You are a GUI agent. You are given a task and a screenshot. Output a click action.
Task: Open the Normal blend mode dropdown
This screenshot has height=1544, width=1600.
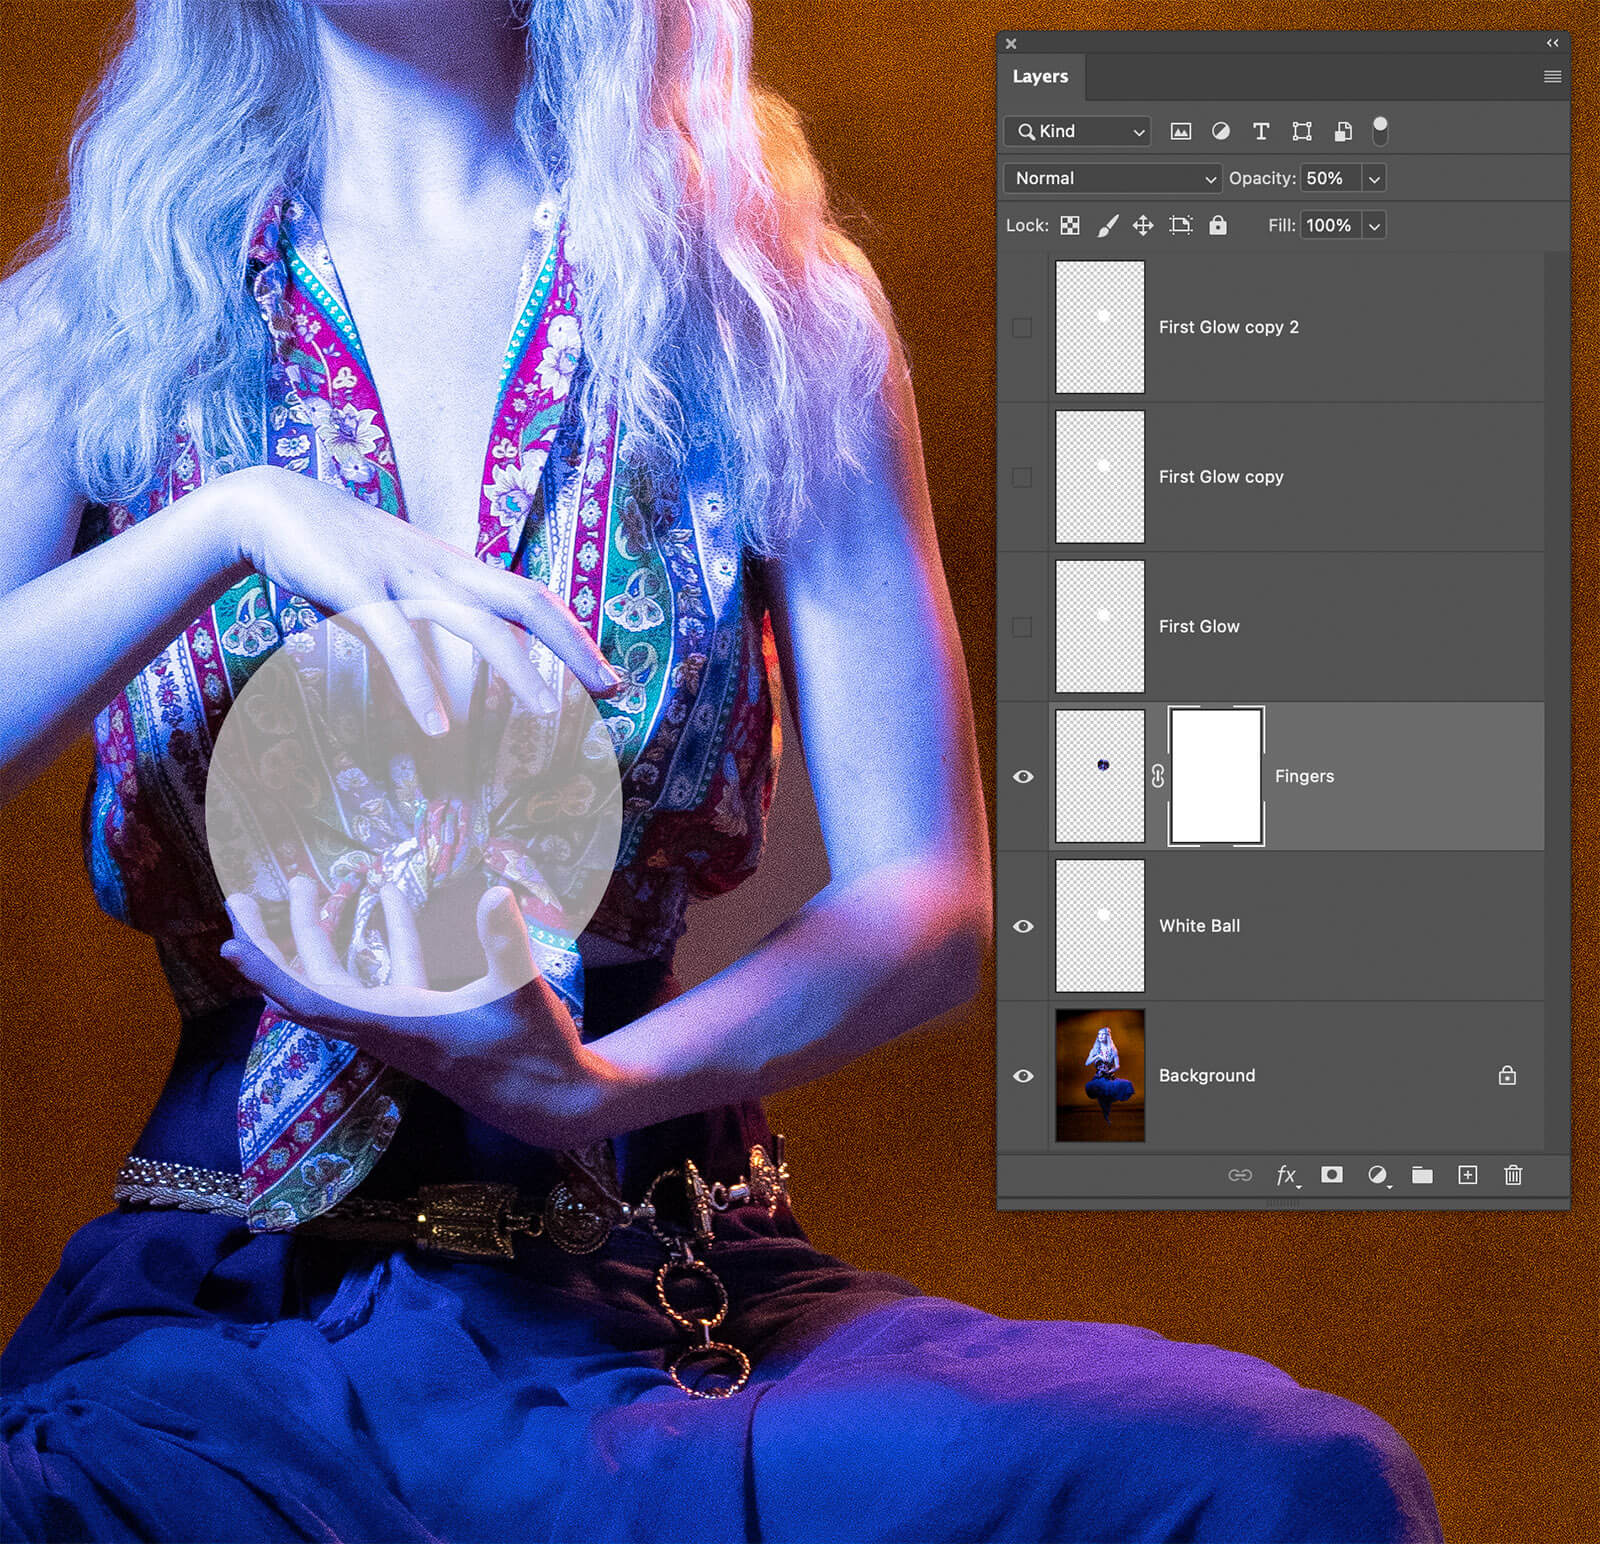coord(1112,178)
